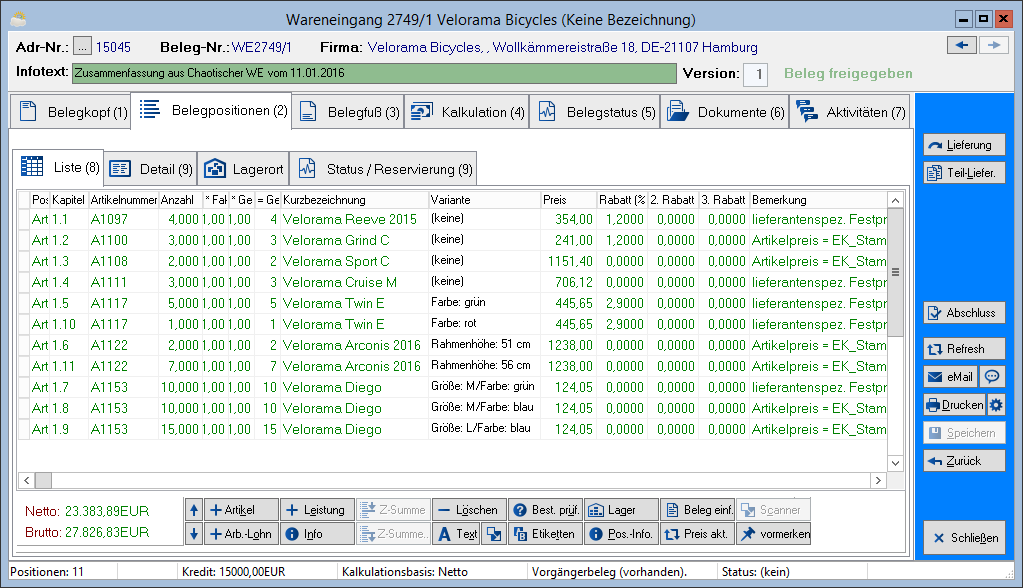Select Liste (8) sub-tab

click(58, 168)
